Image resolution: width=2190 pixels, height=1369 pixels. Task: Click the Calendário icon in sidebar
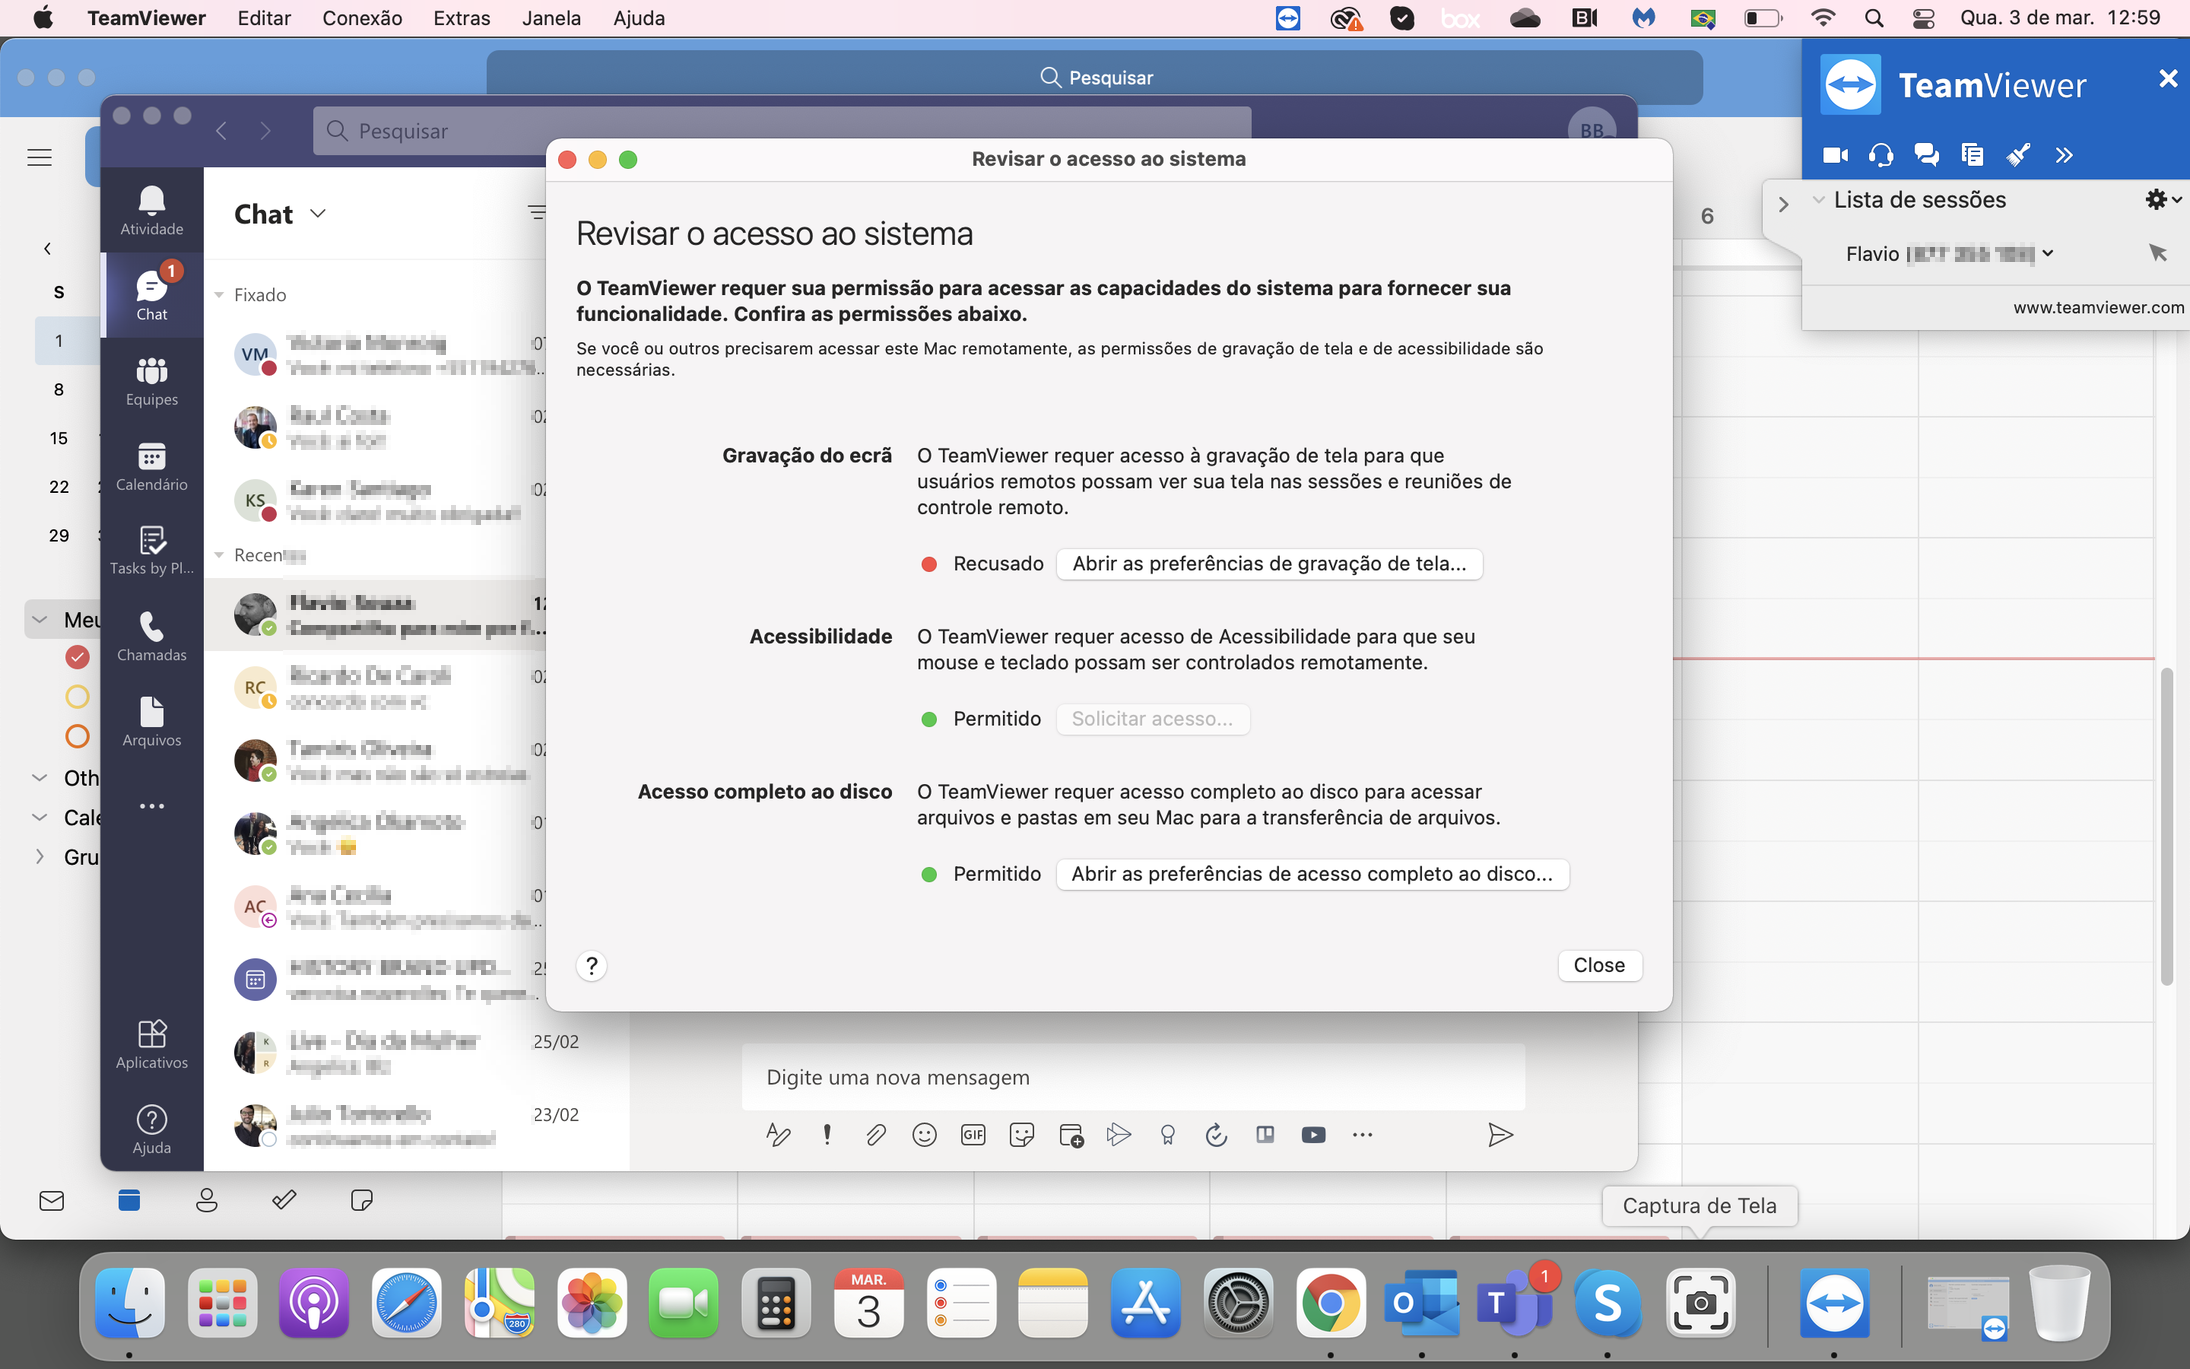click(148, 457)
